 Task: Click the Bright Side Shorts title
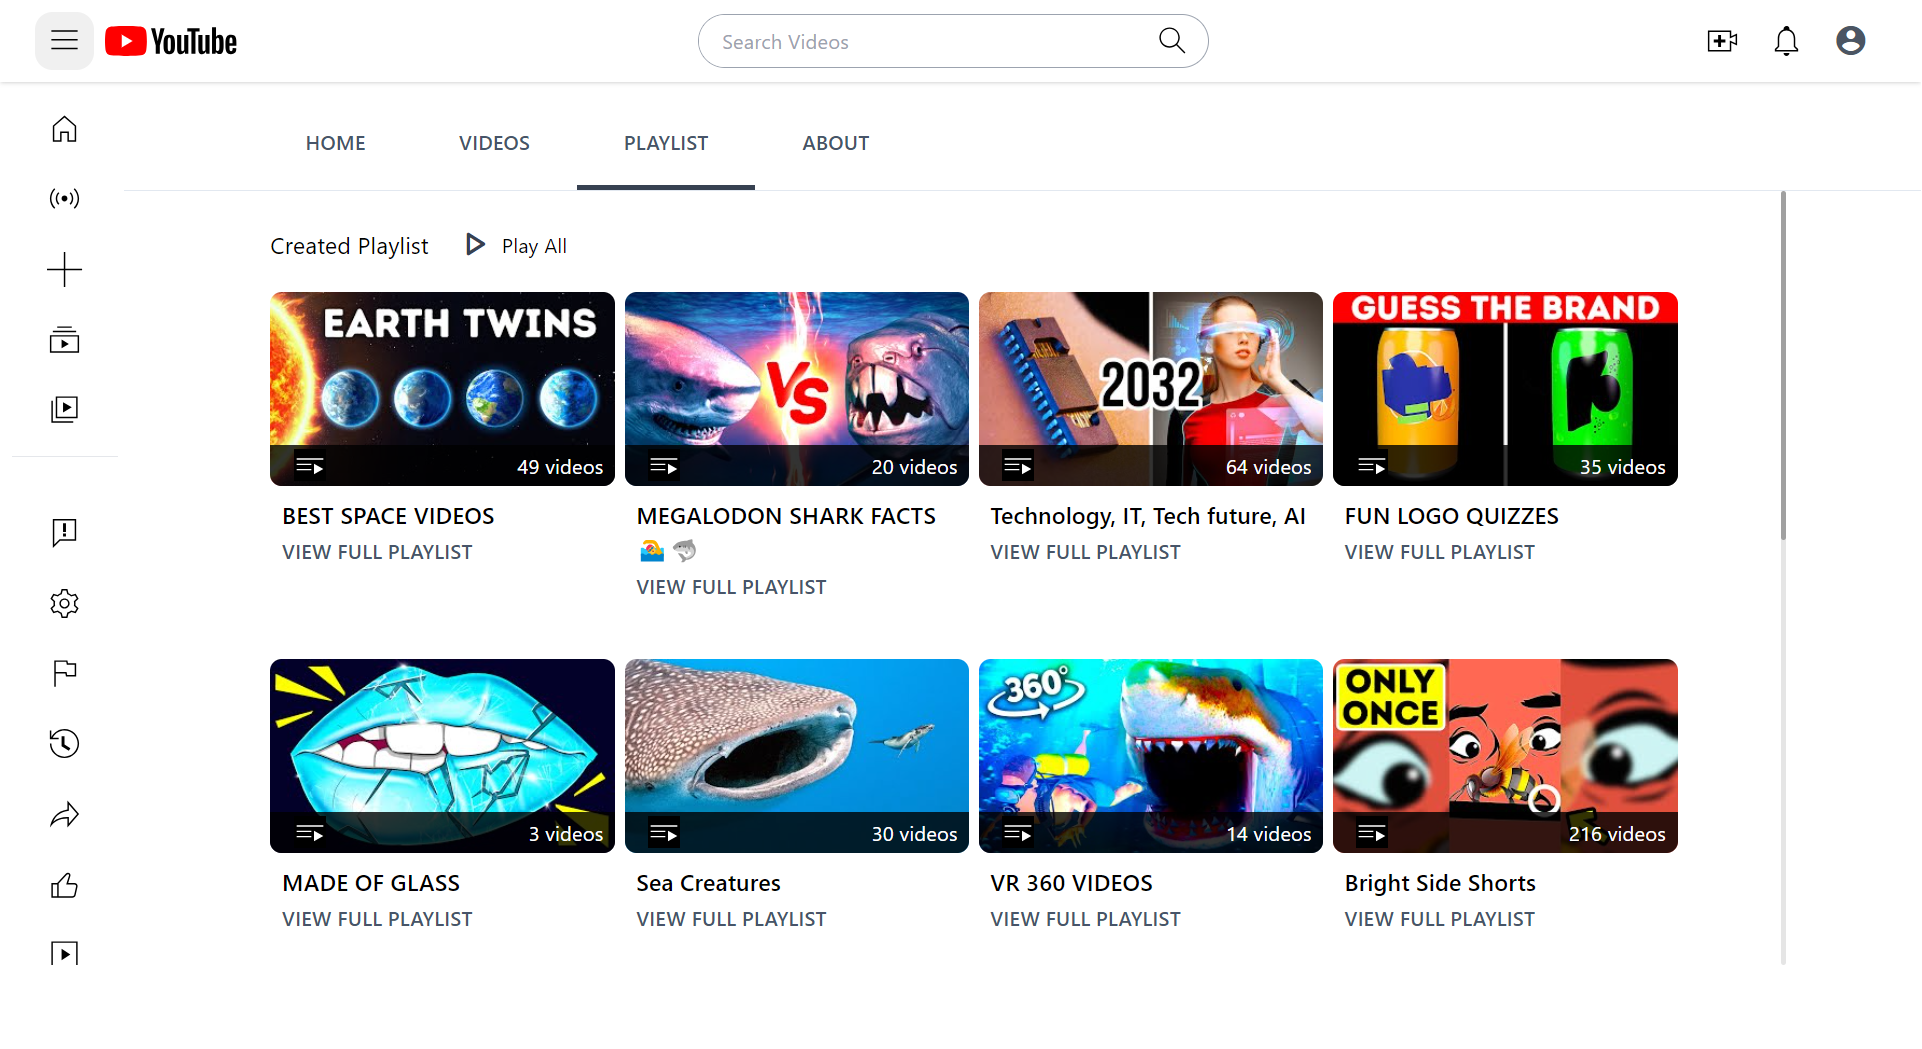[x=1439, y=883]
